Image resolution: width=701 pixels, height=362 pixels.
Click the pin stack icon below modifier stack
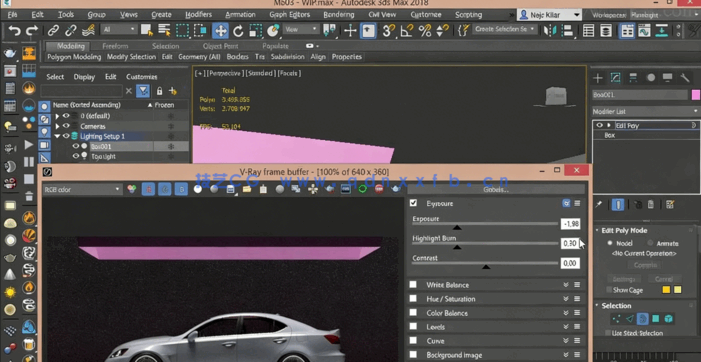click(598, 205)
